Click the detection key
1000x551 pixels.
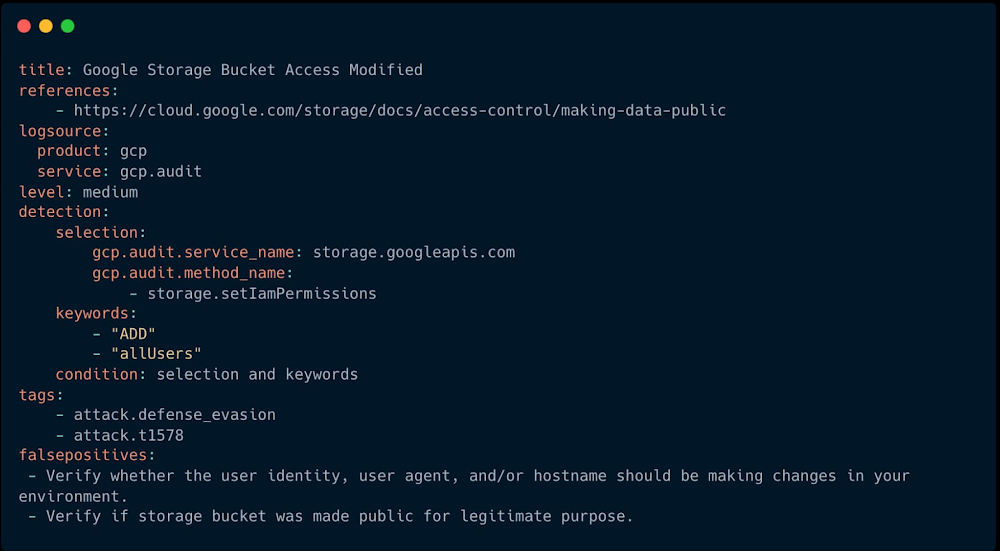click(x=60, y=212)
